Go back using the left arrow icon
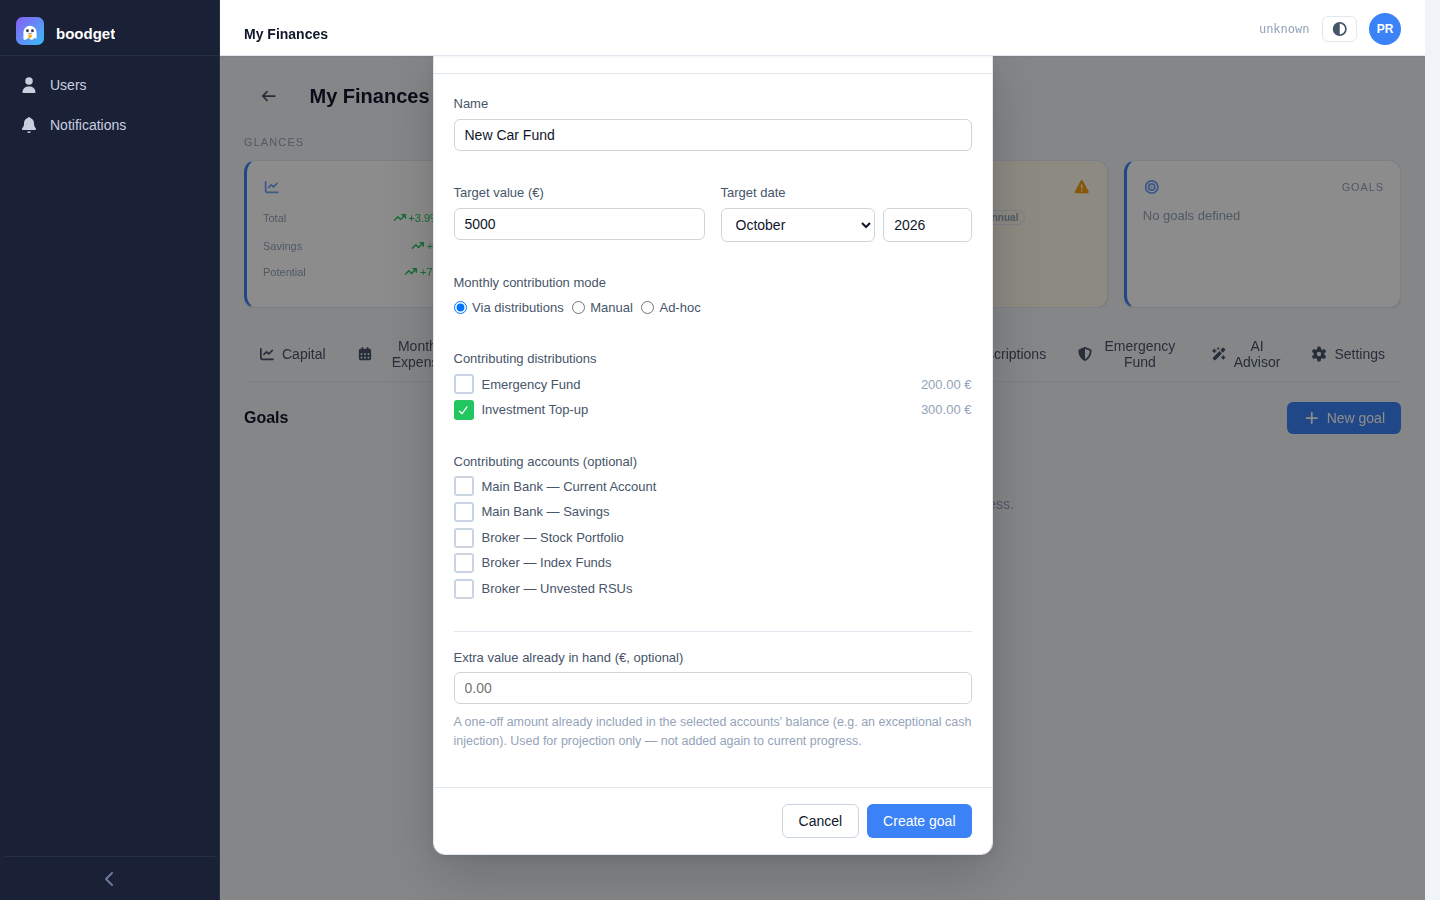Viewport: 1440px width, 900px height. coord(268,96)
